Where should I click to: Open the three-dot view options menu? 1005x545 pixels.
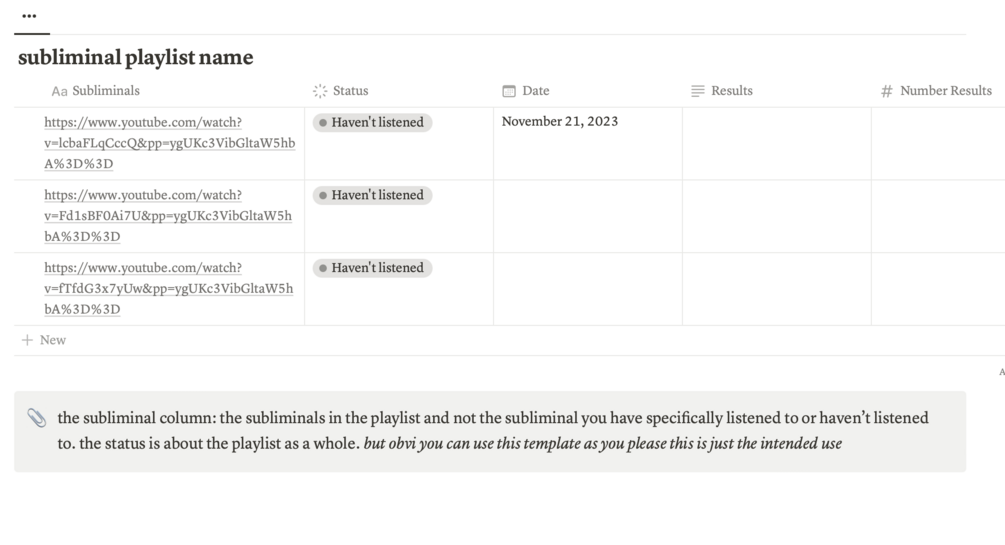point(29,16)
